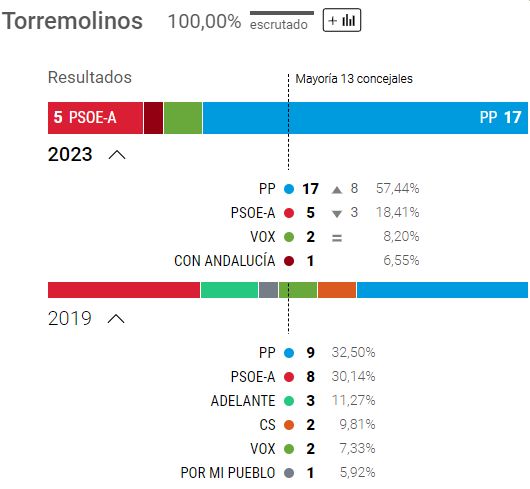This screenshot has width=530, height=489.
Task: Select the green VOX segment in 2023 bar
Action: (x=183, y=118)
